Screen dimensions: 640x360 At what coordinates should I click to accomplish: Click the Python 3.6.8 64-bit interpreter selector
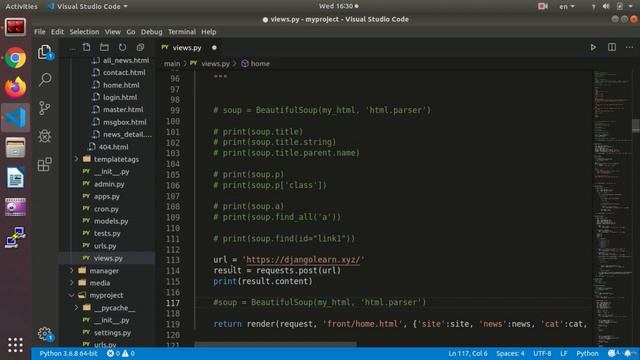point(68,353)
